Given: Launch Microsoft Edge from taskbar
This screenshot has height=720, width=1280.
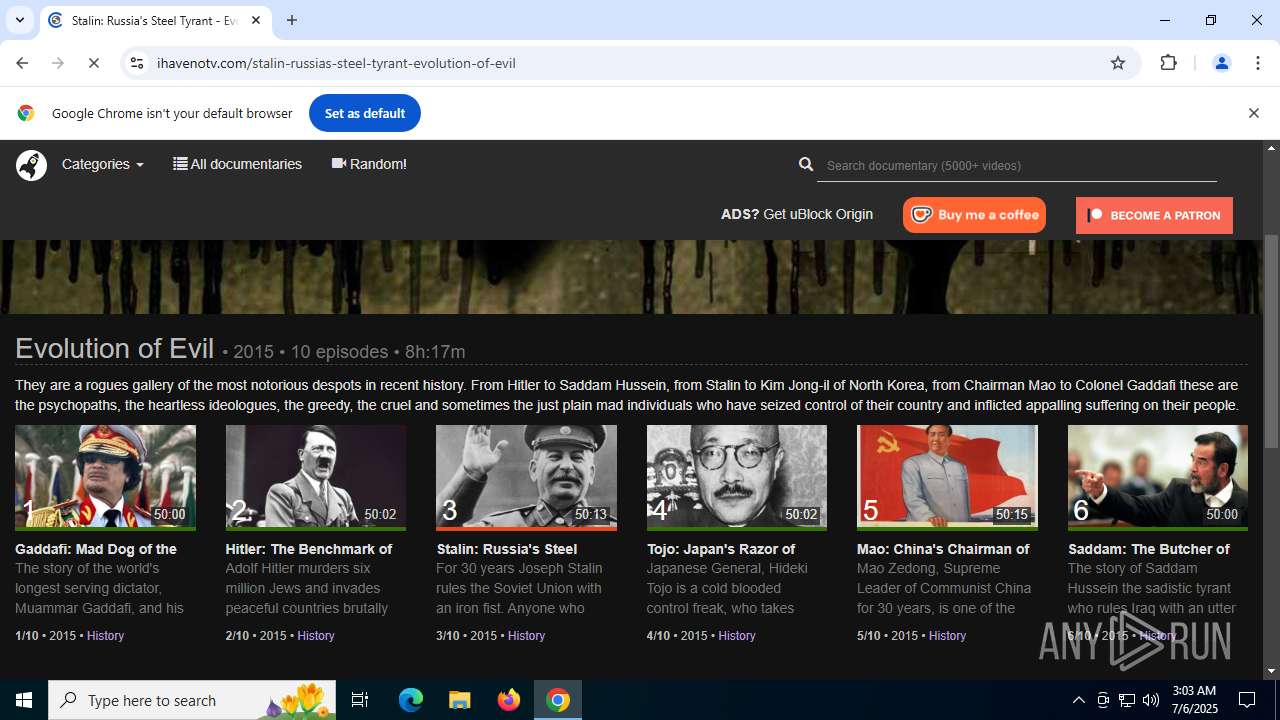Looking at the screenshot, I should pyautogui.click(x=411, y=700).
